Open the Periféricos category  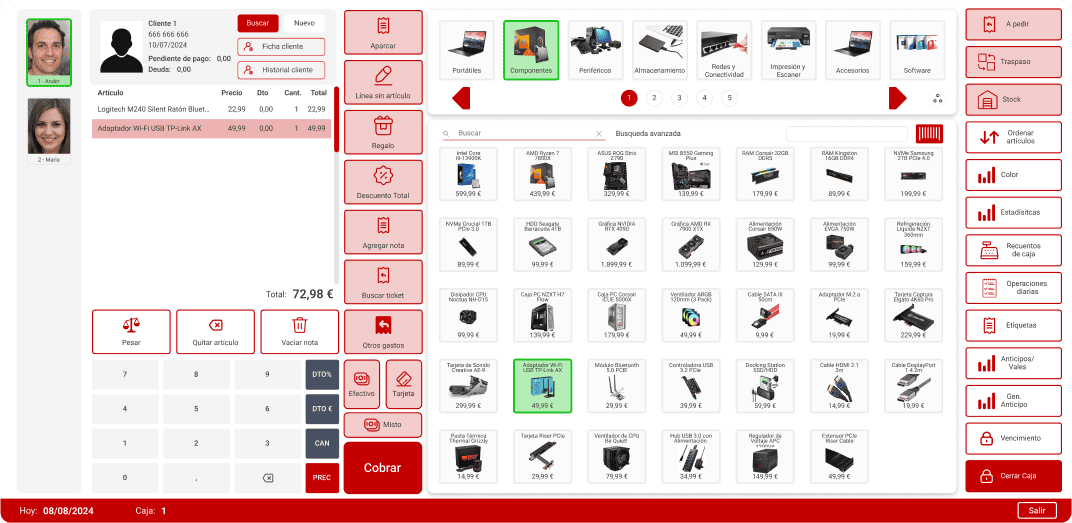pyautogui.click(x=595, y=50)
